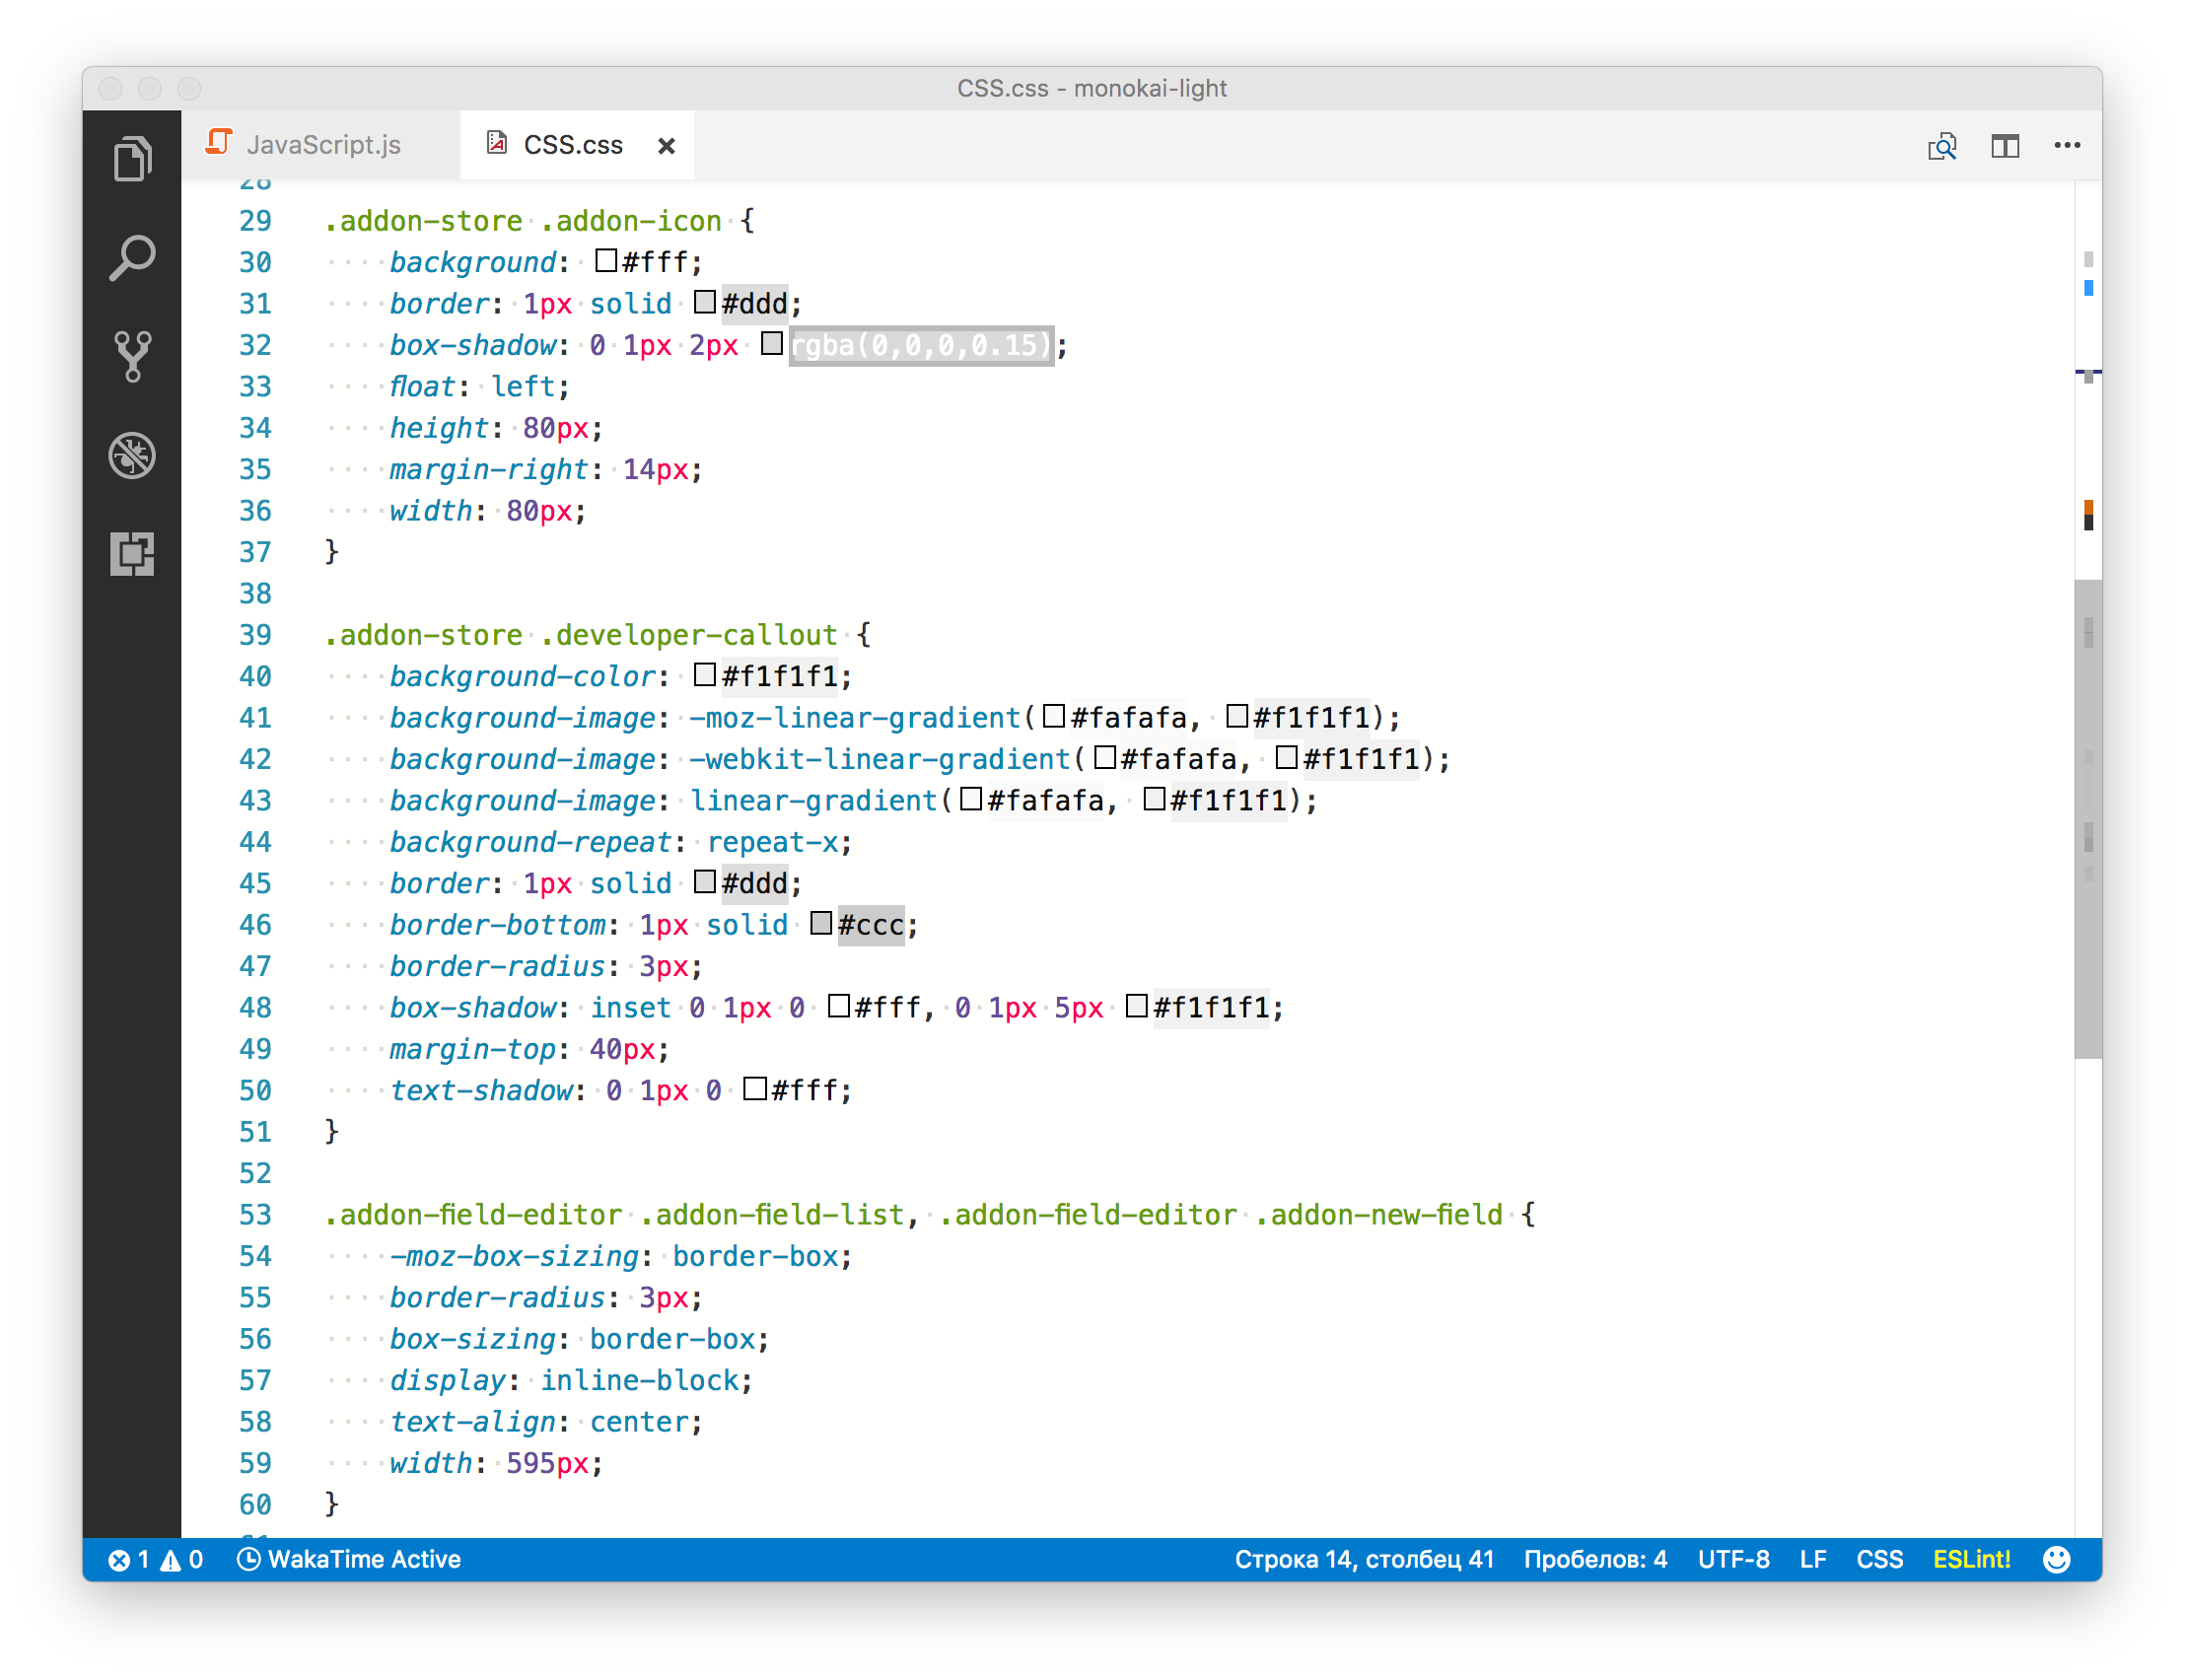The height and width of the screenshot is (1680, 2185).
Task: Close the CSS.css tab
Action: pos(666,146)
